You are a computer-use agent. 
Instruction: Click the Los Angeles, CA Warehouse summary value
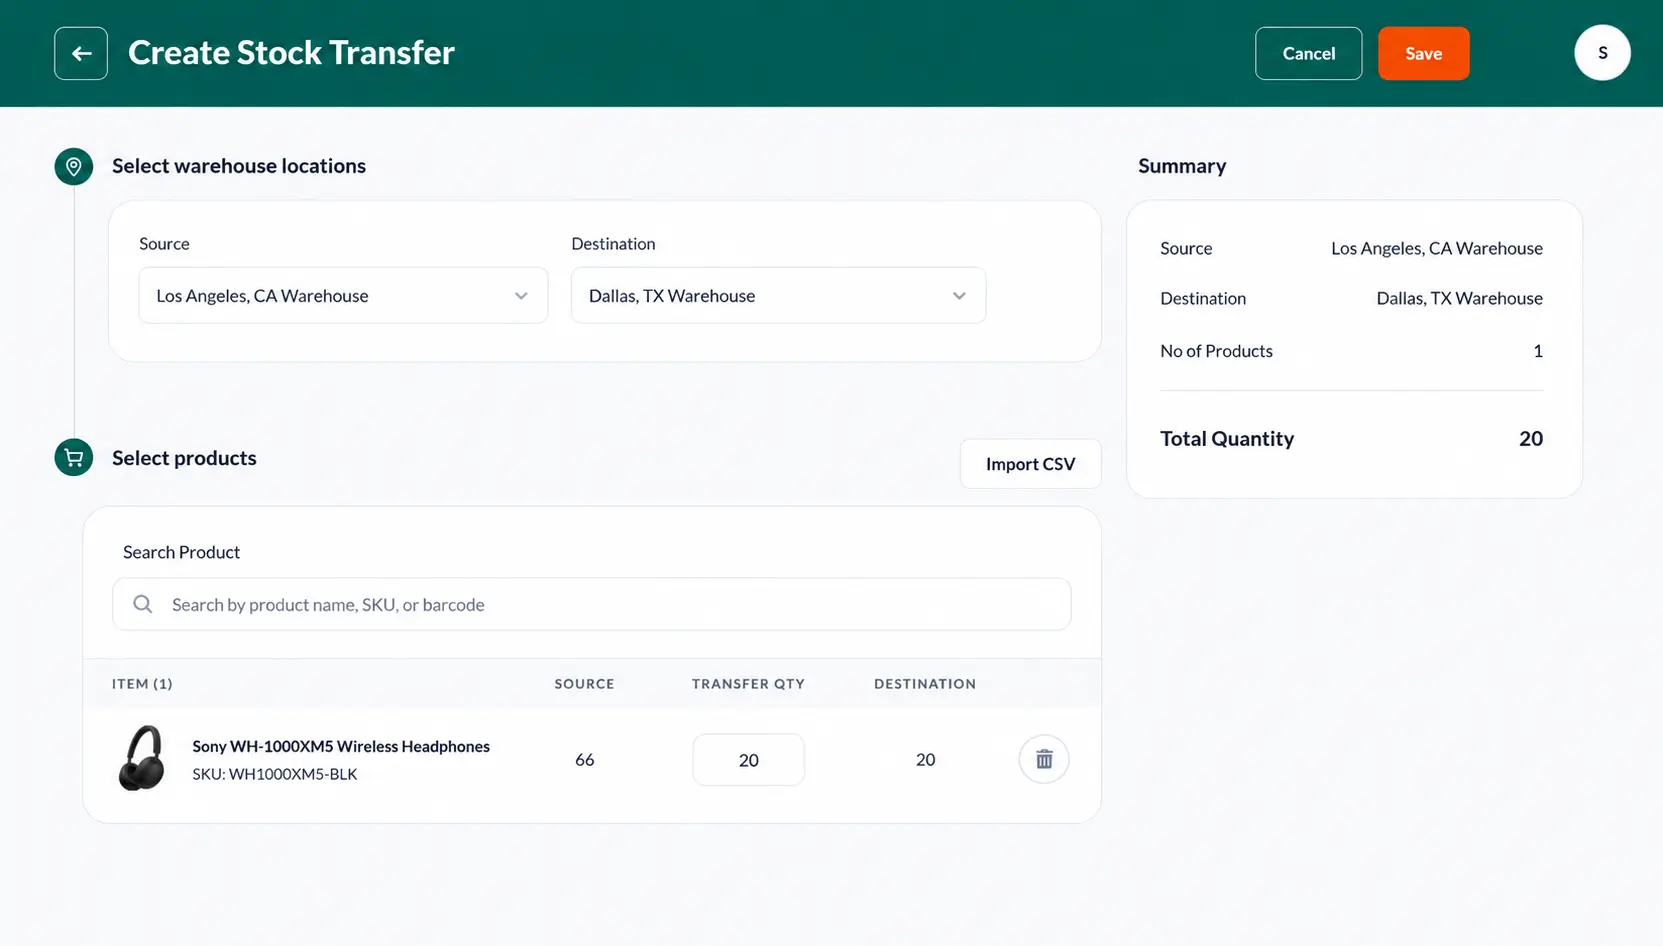pyautogui.click(x=1437, y=248)
